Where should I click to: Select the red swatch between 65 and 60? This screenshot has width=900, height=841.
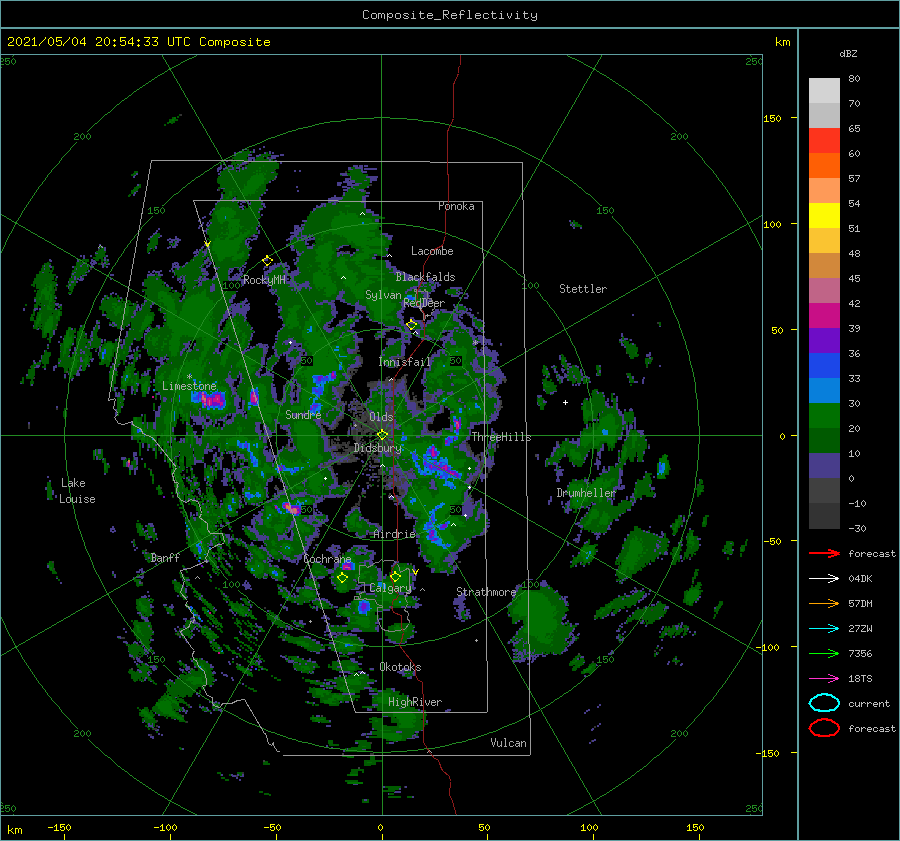824,141
